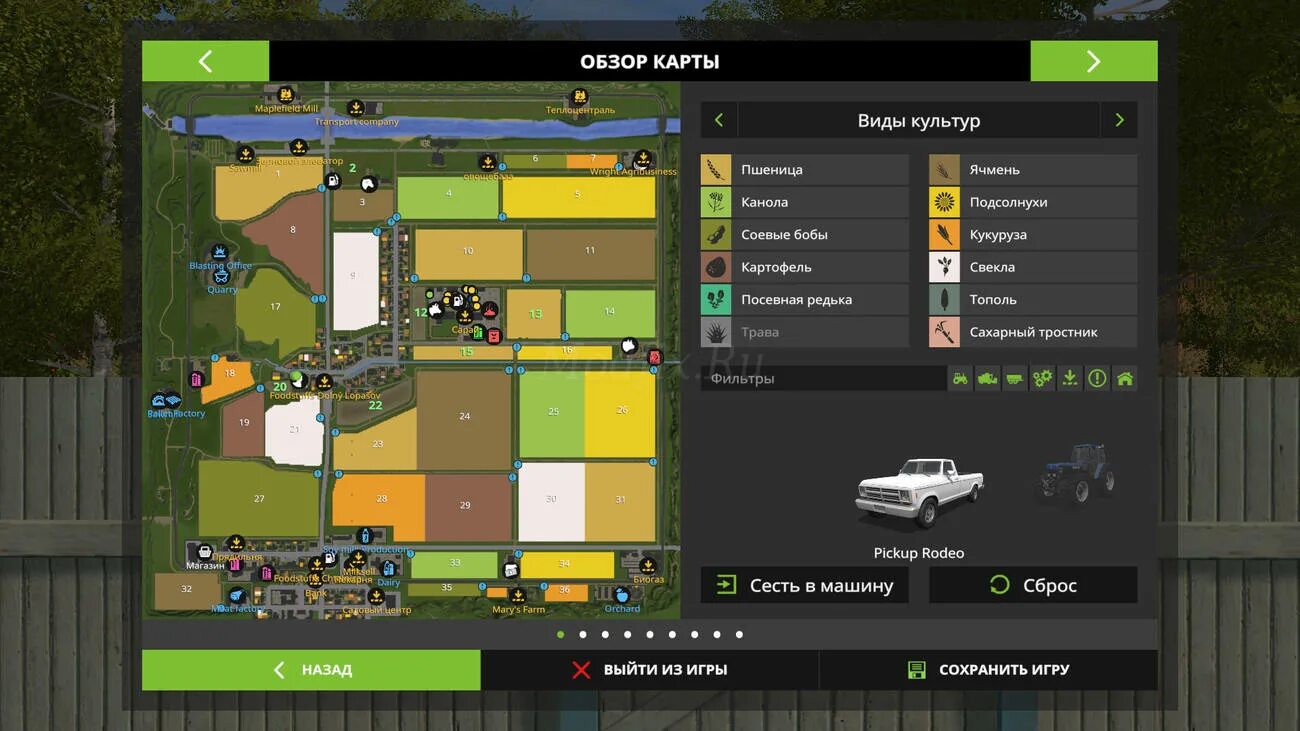Click the Blasting Office map icon

[220, 253]
